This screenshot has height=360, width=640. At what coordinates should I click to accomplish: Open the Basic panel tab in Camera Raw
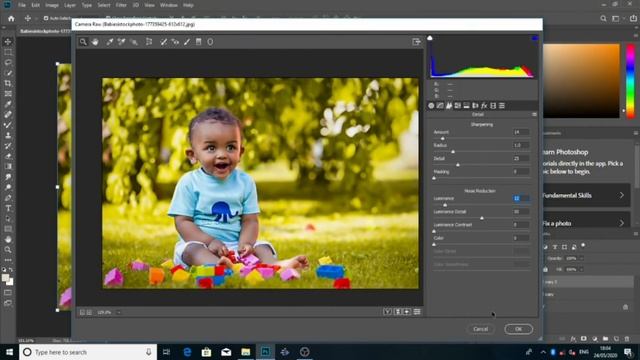[x=431, y=106]
